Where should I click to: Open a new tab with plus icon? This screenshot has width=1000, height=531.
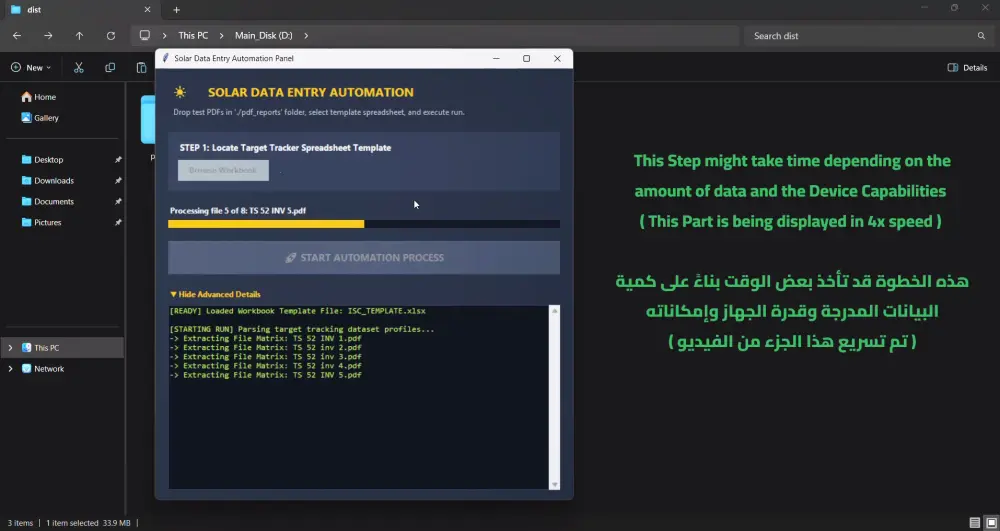[177, 10]
